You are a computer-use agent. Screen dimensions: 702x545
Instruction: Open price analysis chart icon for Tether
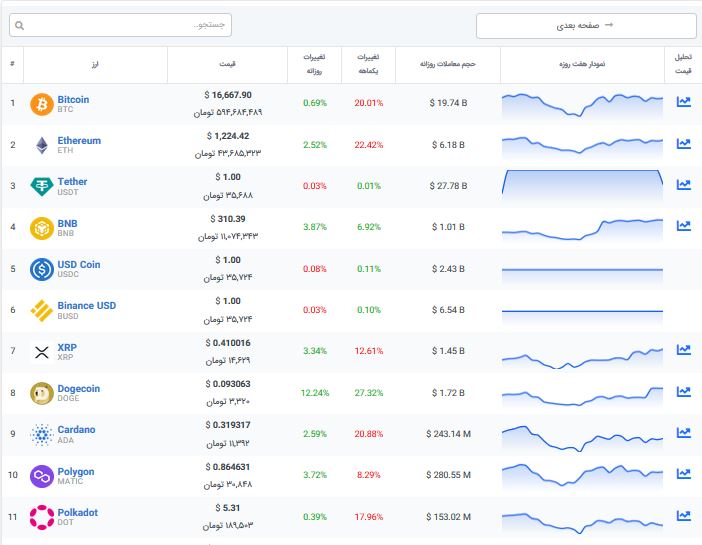click(683, 185)
